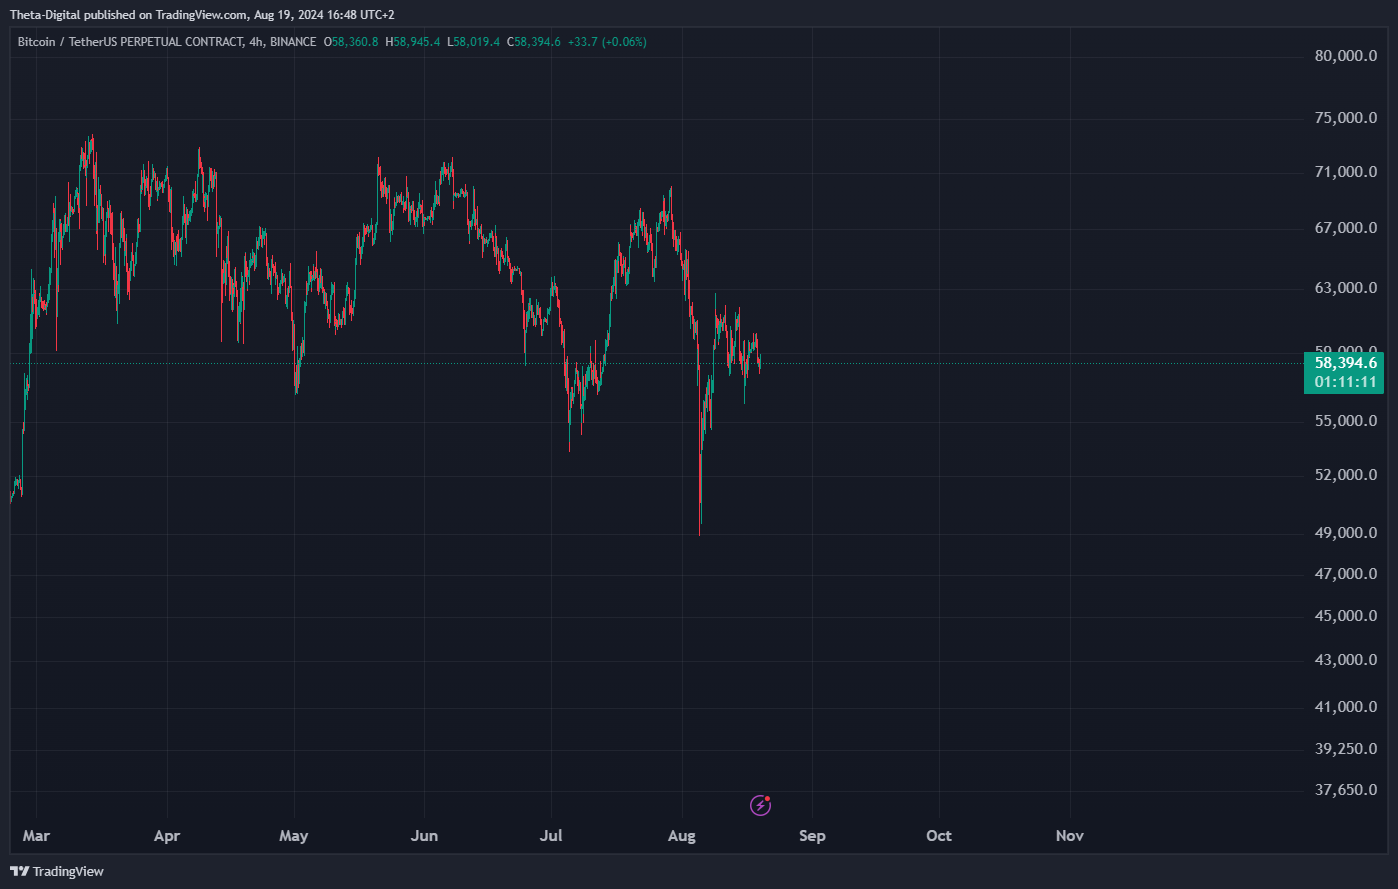Click the 55,000.0 price axis label
The height and width of the screenshot is (889, 1398).
point(1345,421)
